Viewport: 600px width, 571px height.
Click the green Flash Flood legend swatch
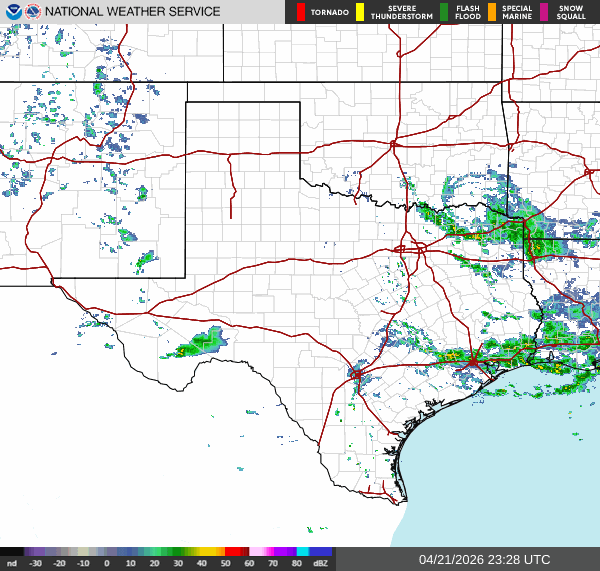[x=444, y=12]
